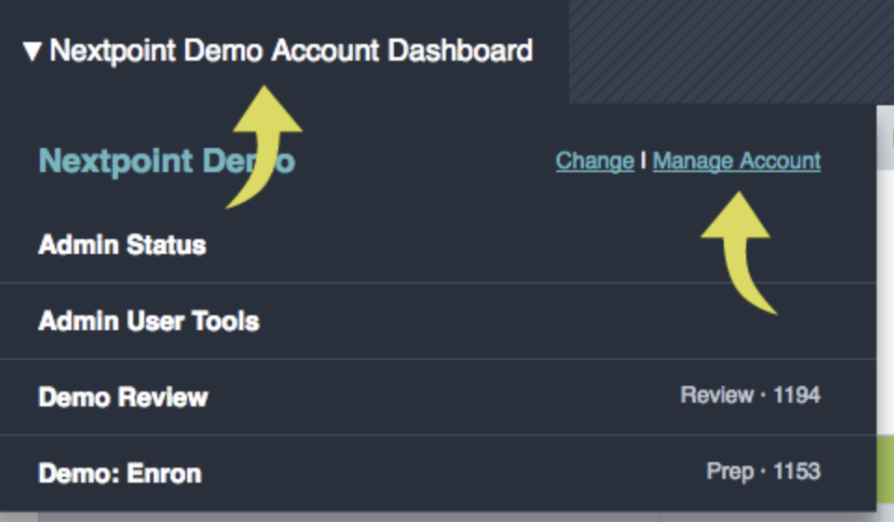This screenshot has width=894, height=522.
Task: Open the Demo Review database
Action: pos(438,397)
